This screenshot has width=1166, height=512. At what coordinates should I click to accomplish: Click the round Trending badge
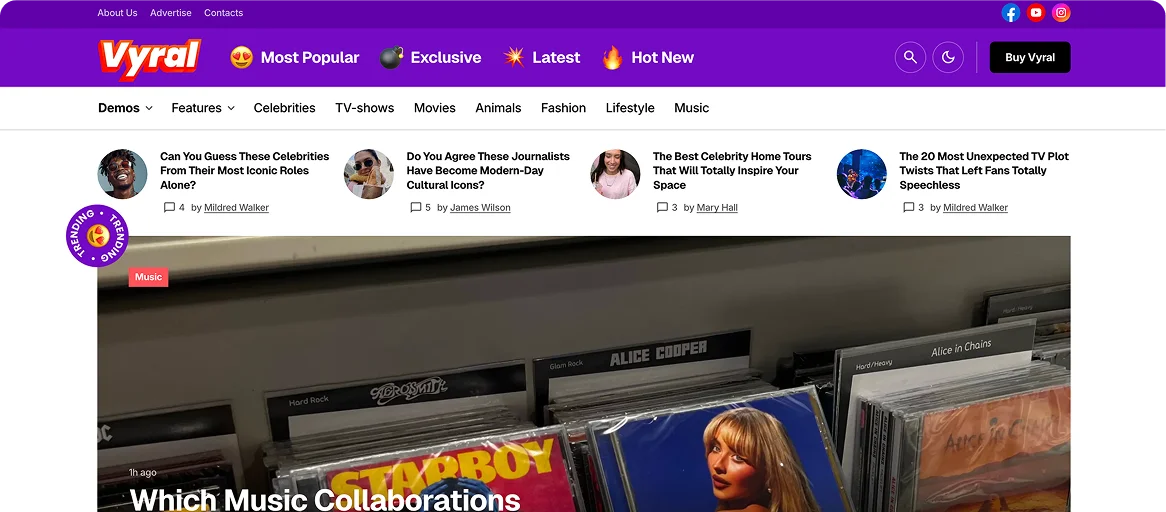click(x=97, y=236)
